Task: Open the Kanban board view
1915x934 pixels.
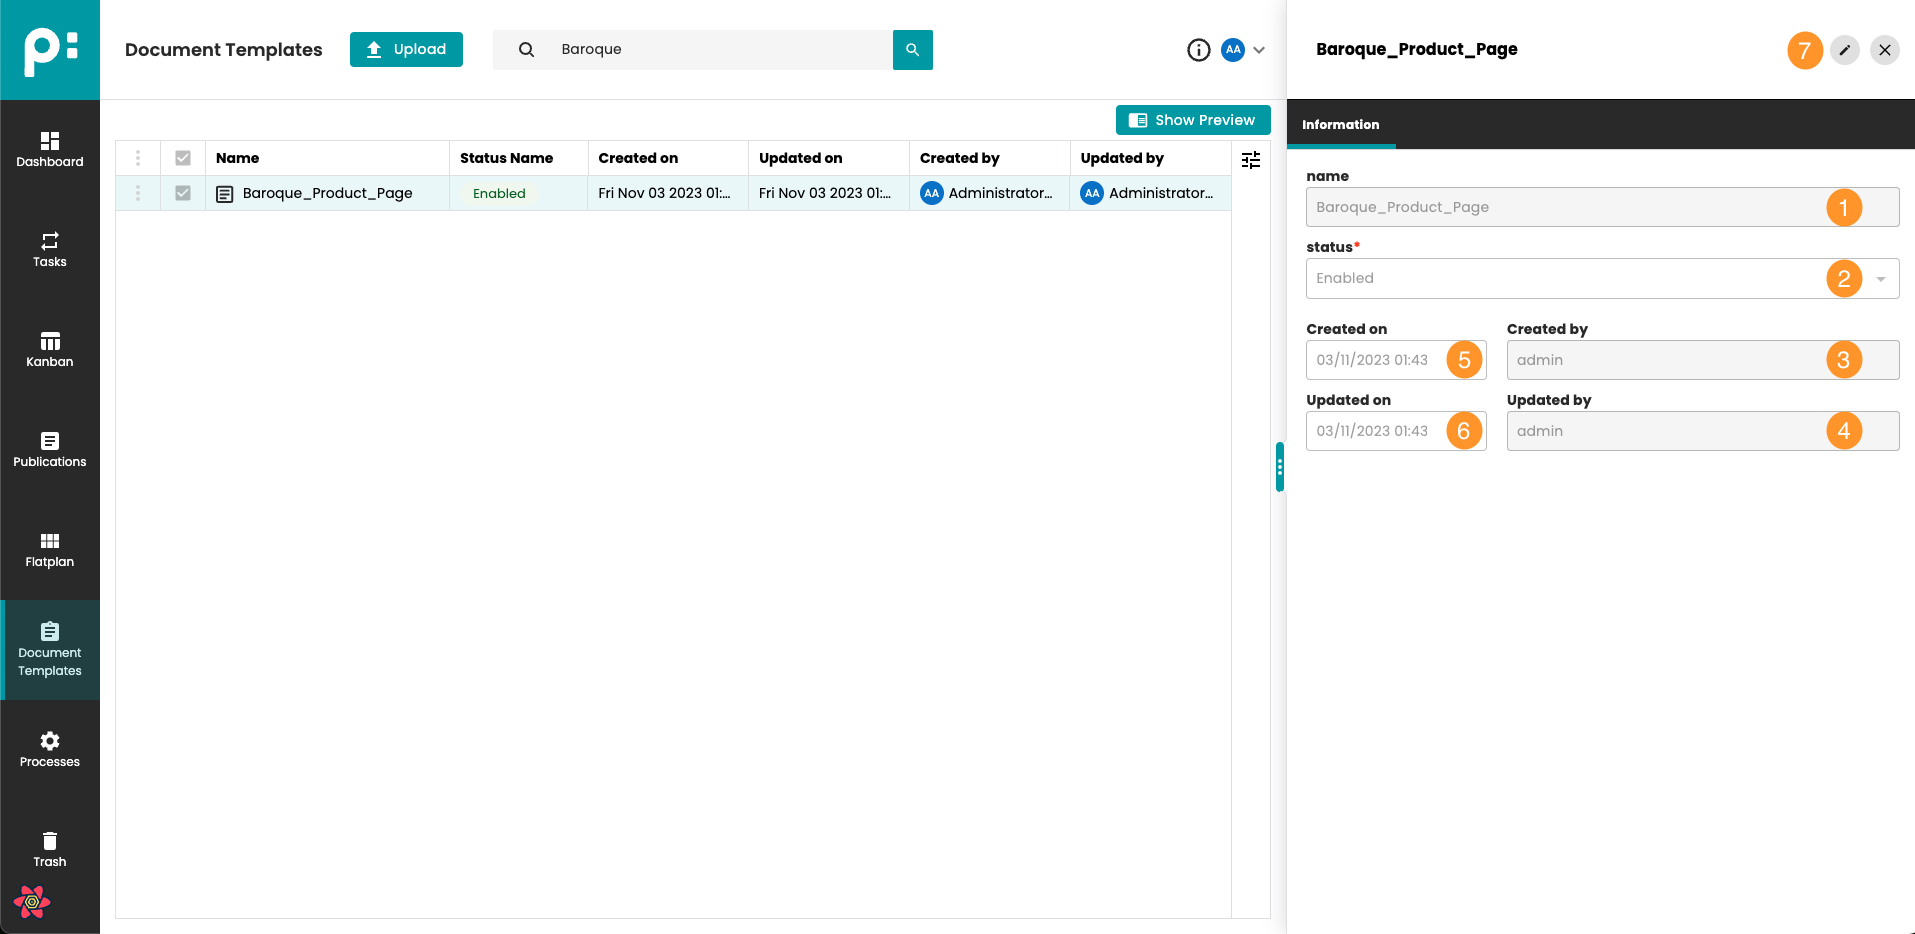Action: 50,350
